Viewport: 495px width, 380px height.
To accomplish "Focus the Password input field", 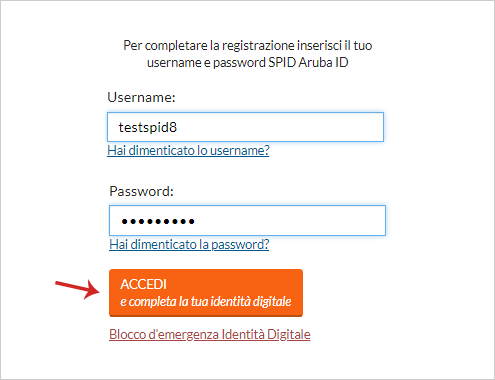I will pos(247,221).
